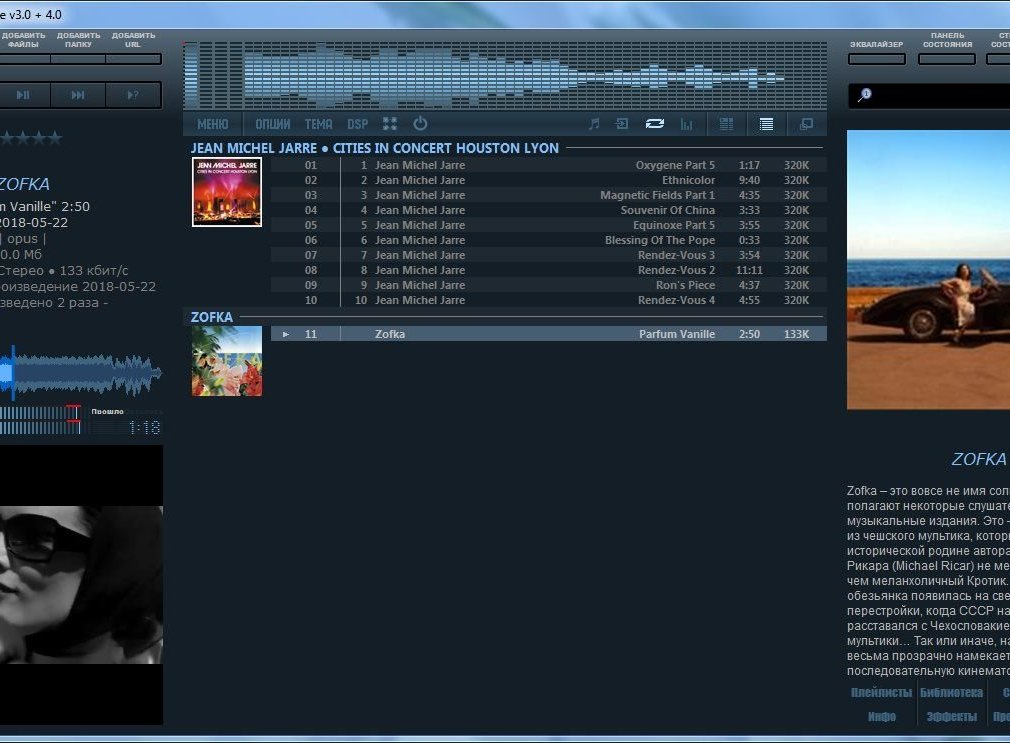Select the track Rendez-Vous 3
1010x743 pixels.
(549, 255)
